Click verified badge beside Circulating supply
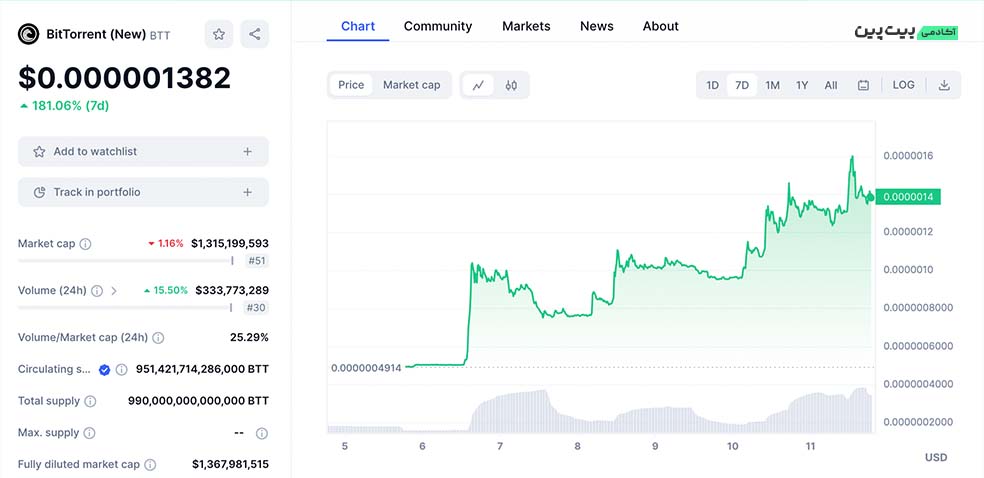The width and height of the screenshot is (984, 478). 104,369
